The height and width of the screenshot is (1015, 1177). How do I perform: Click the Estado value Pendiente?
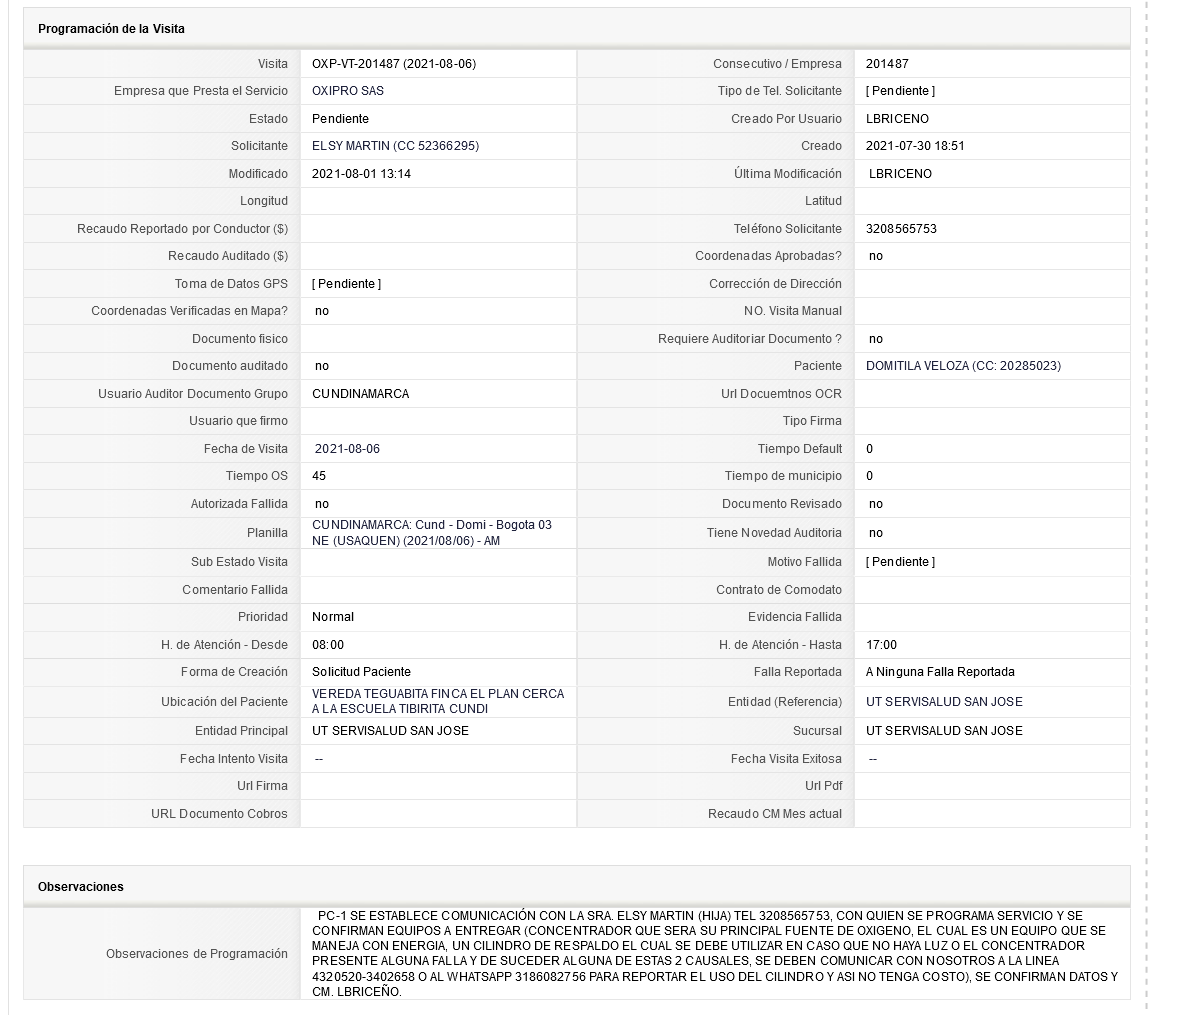pos(340,119)
